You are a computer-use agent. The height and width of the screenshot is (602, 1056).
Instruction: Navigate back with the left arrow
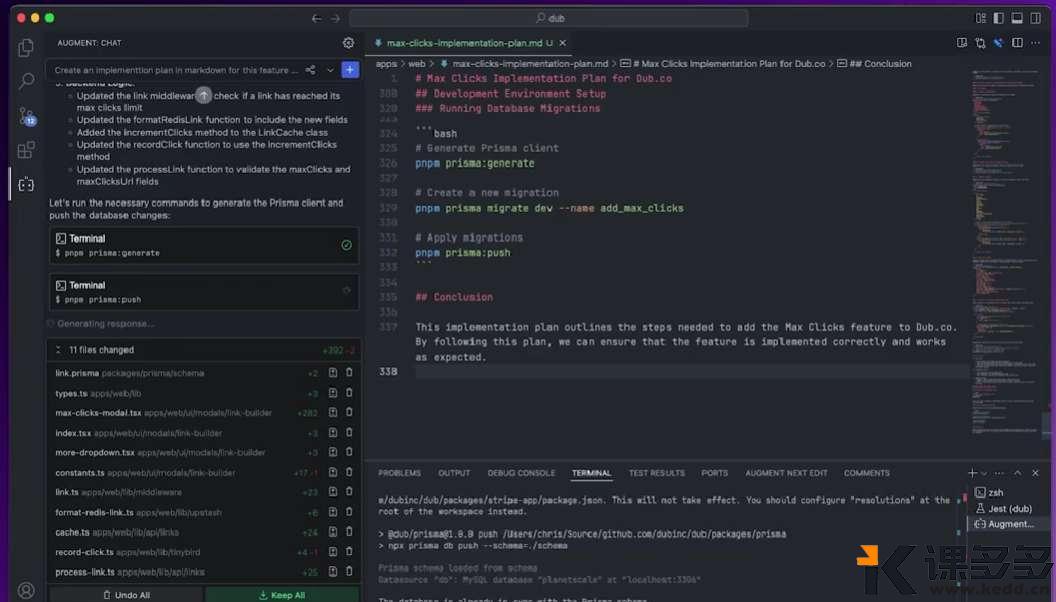tap(317, 18)
